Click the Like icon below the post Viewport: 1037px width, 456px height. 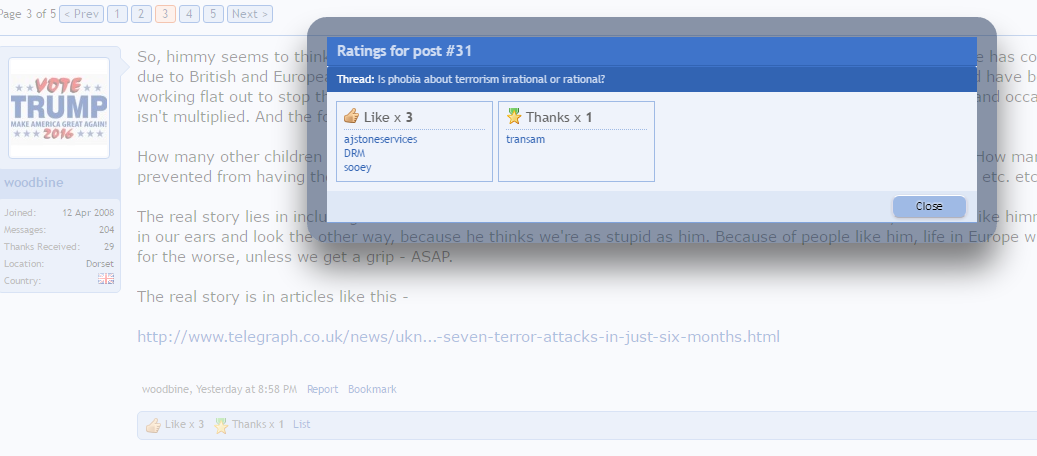coord(153,425)
